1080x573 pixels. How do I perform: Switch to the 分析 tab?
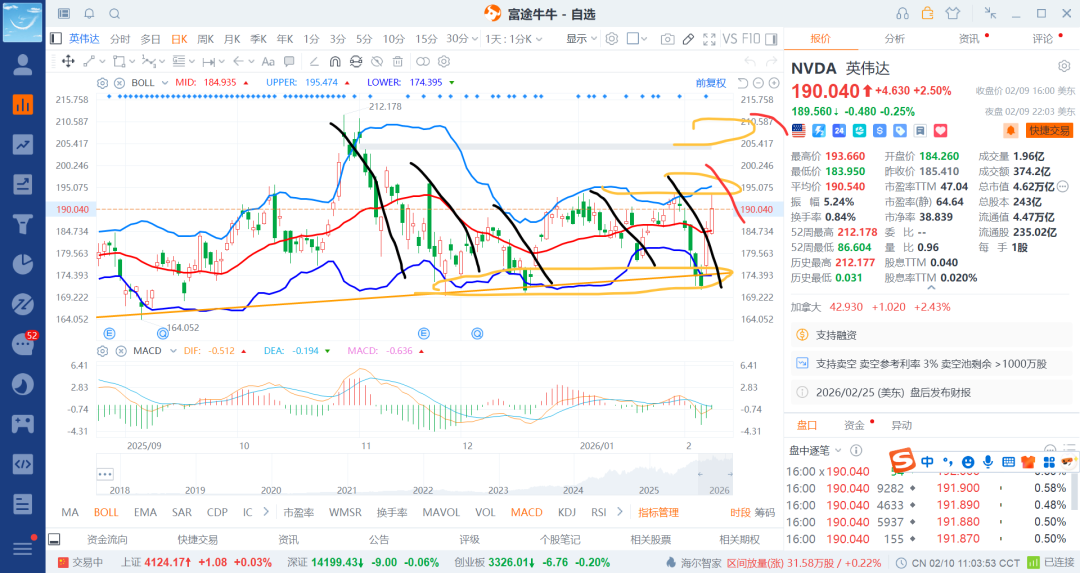894,38
